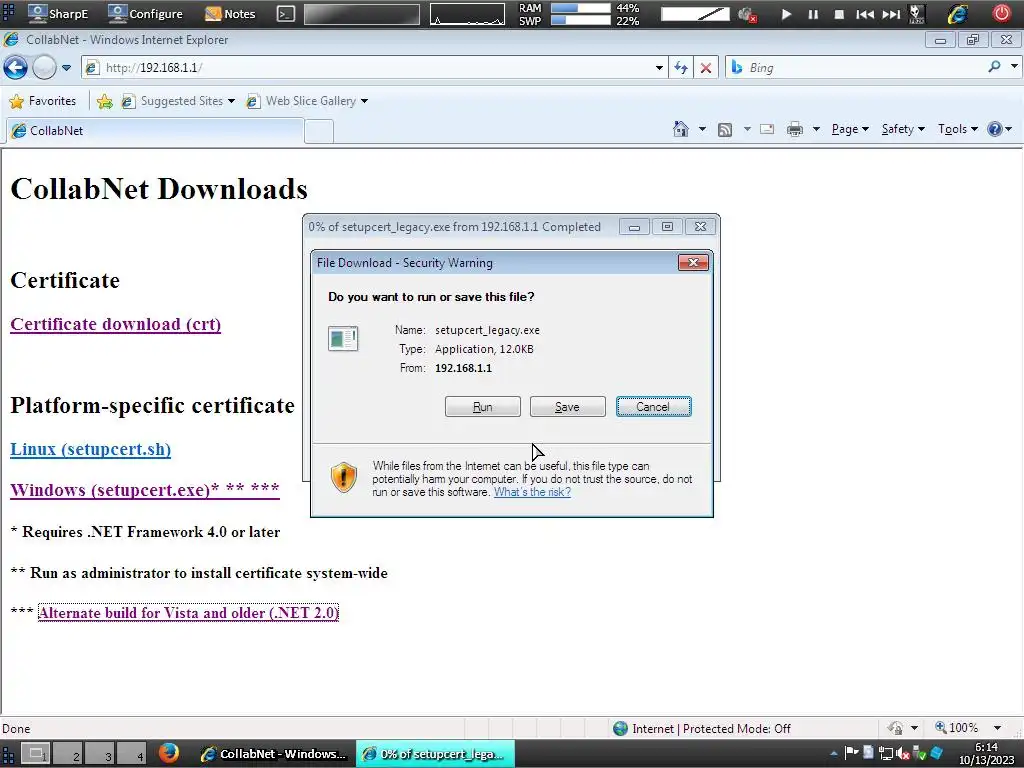Viewport: 1024px width, 768px height.
Task: Click the pause button in the top bar
Action: (x=812, y=14)
